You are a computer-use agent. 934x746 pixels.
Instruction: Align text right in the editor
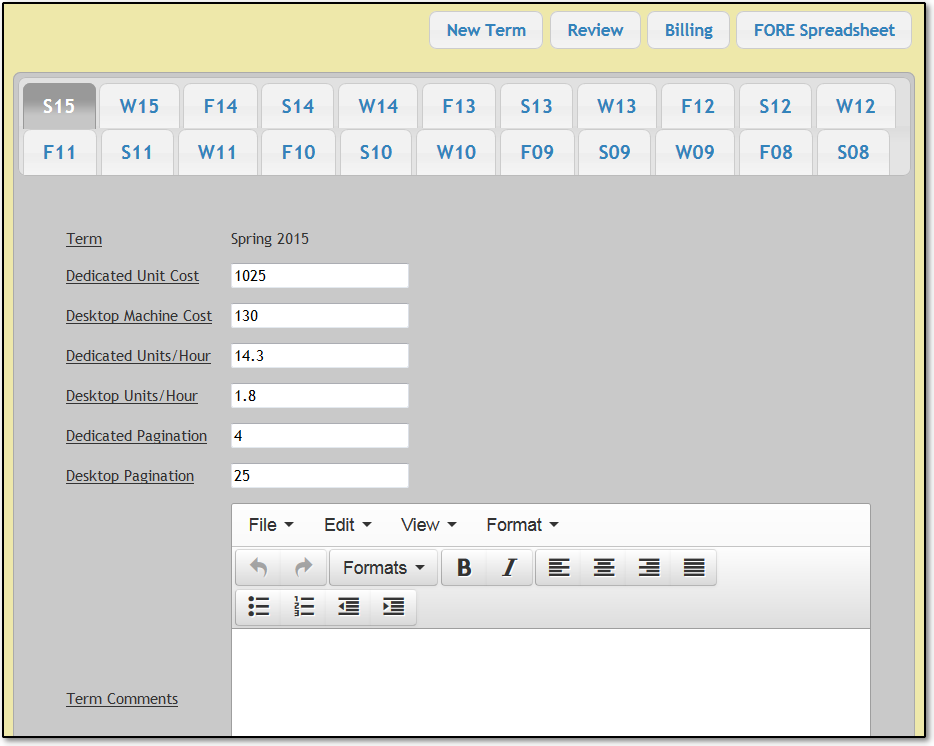(x=649, y=567)
